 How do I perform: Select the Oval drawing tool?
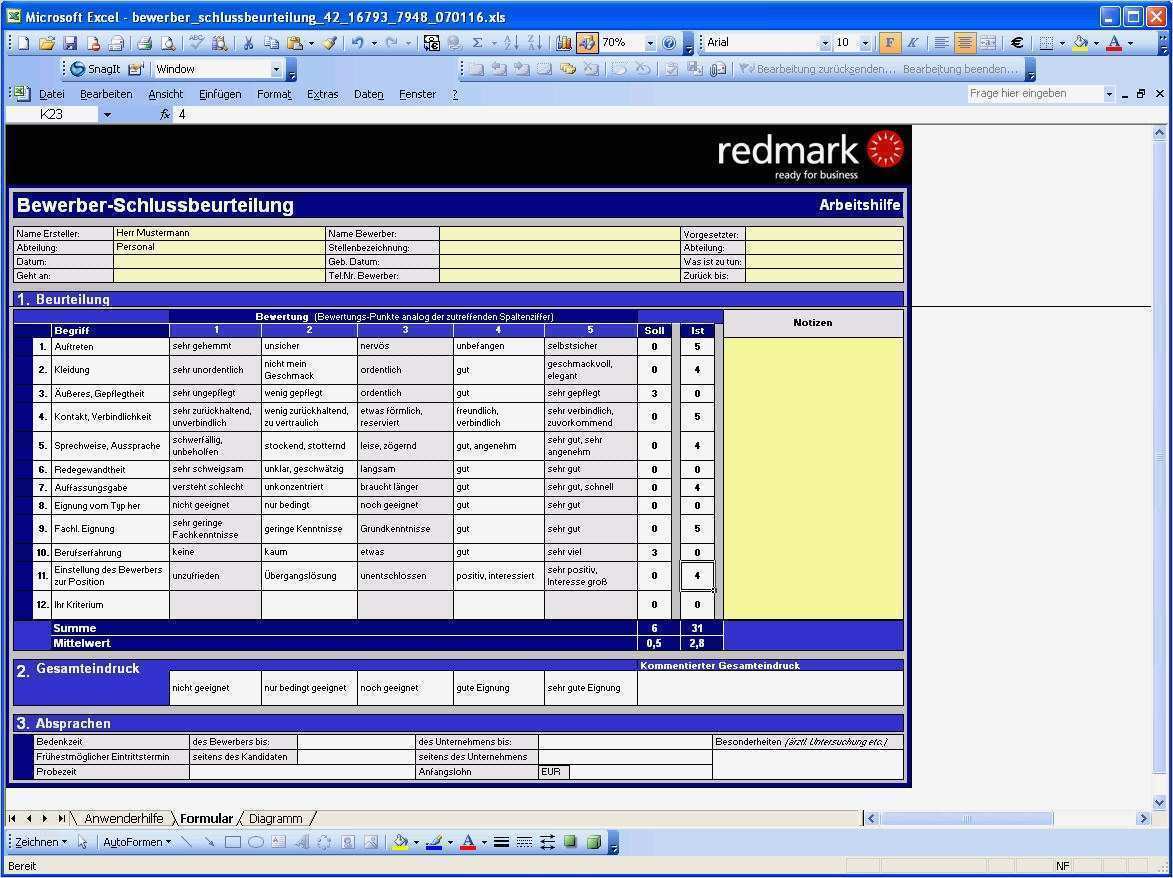[255, 842]
